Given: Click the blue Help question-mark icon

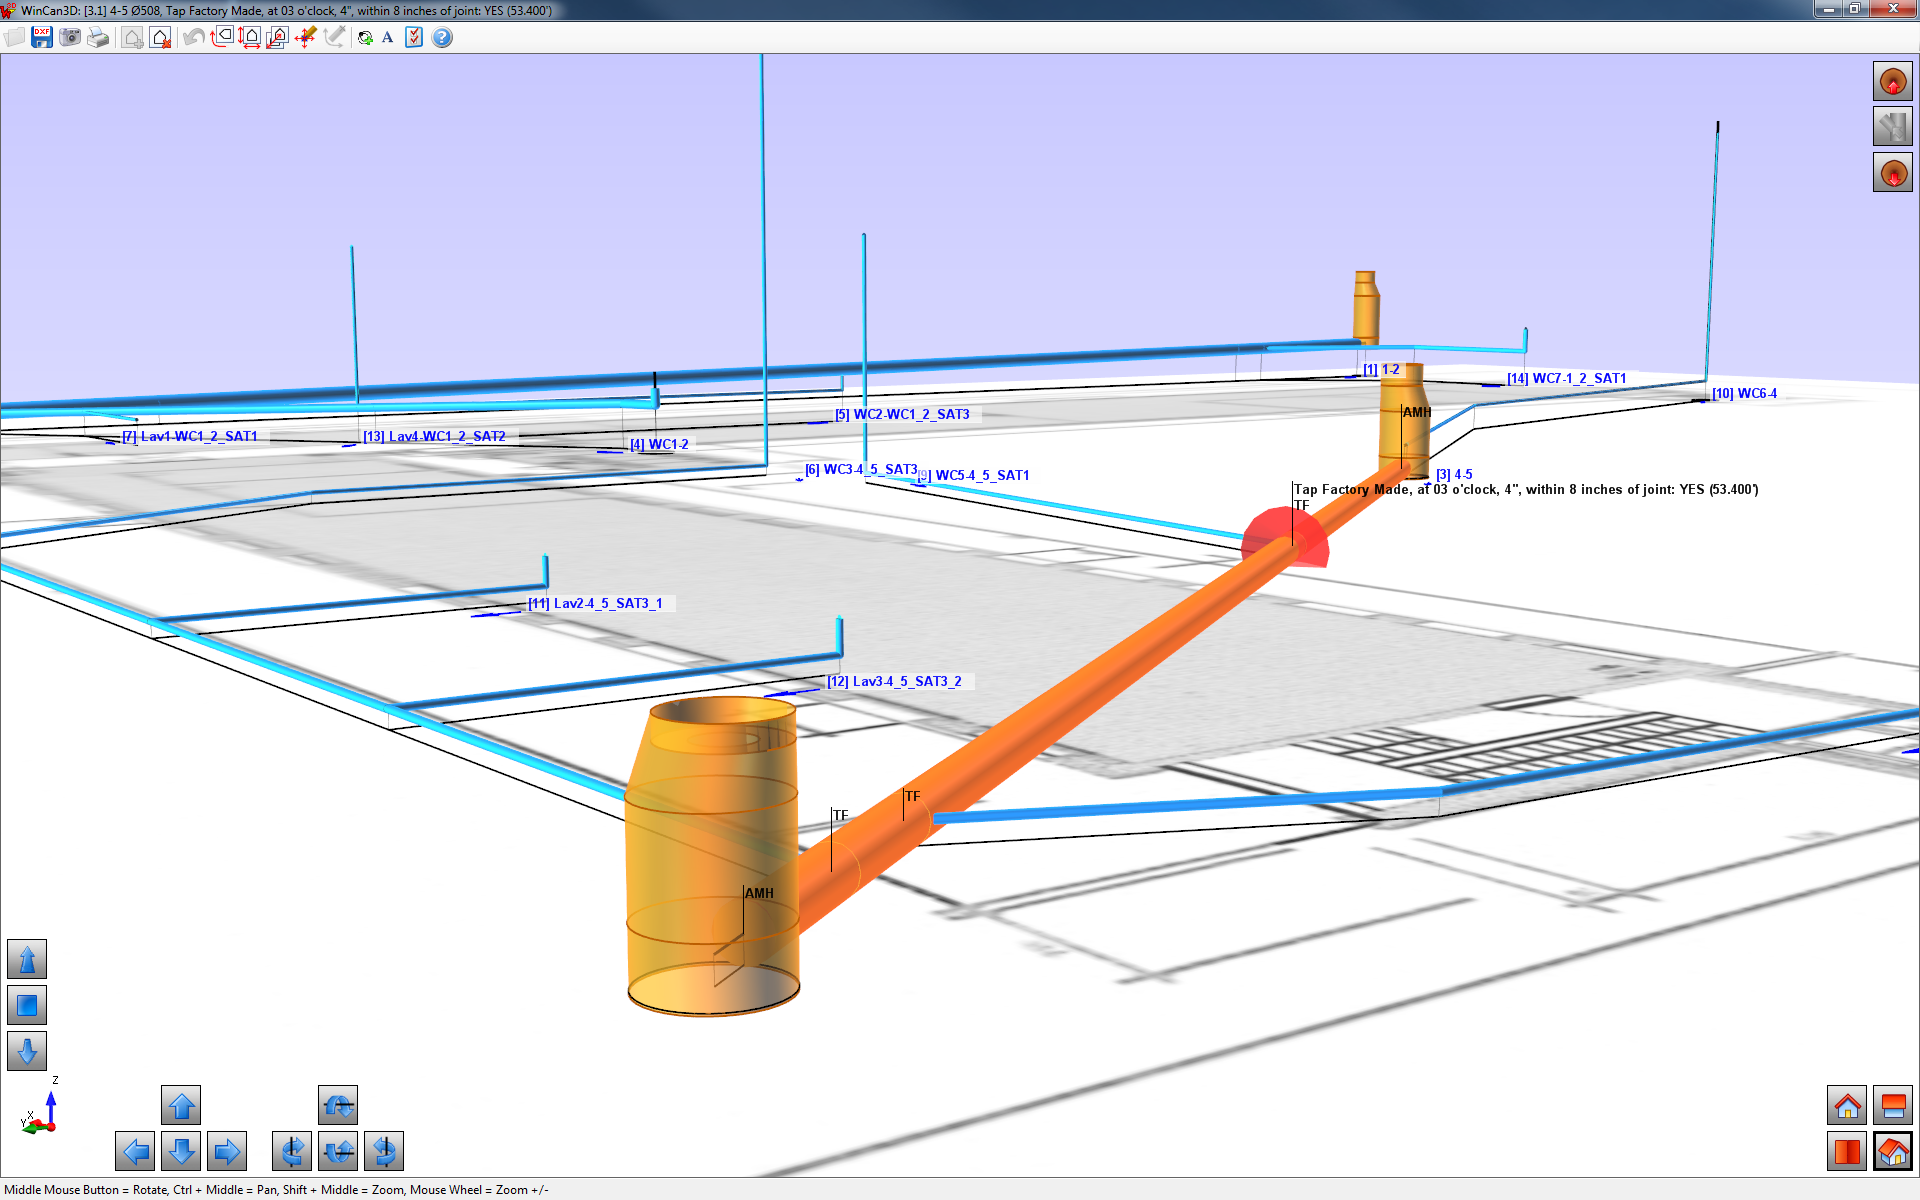Looking at the screenshot, I should [x=440, y=37].
